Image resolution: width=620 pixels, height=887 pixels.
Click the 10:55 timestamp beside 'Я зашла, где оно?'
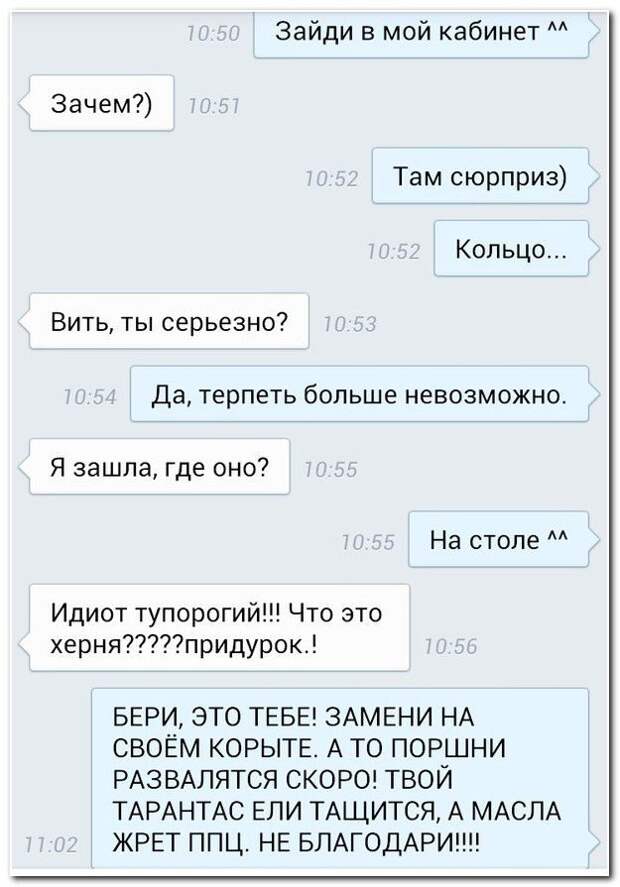[331, 470]
